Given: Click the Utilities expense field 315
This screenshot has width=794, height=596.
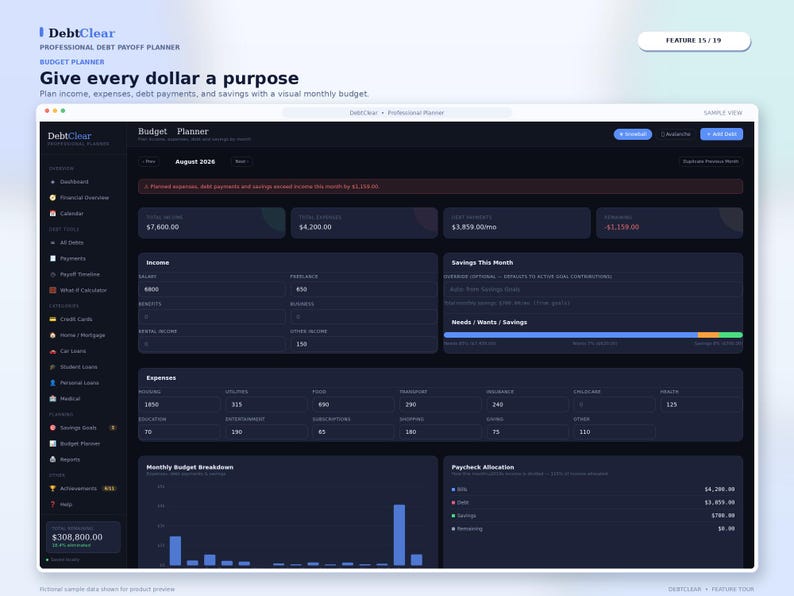Looking at the screenshot, I should point(266,405).
